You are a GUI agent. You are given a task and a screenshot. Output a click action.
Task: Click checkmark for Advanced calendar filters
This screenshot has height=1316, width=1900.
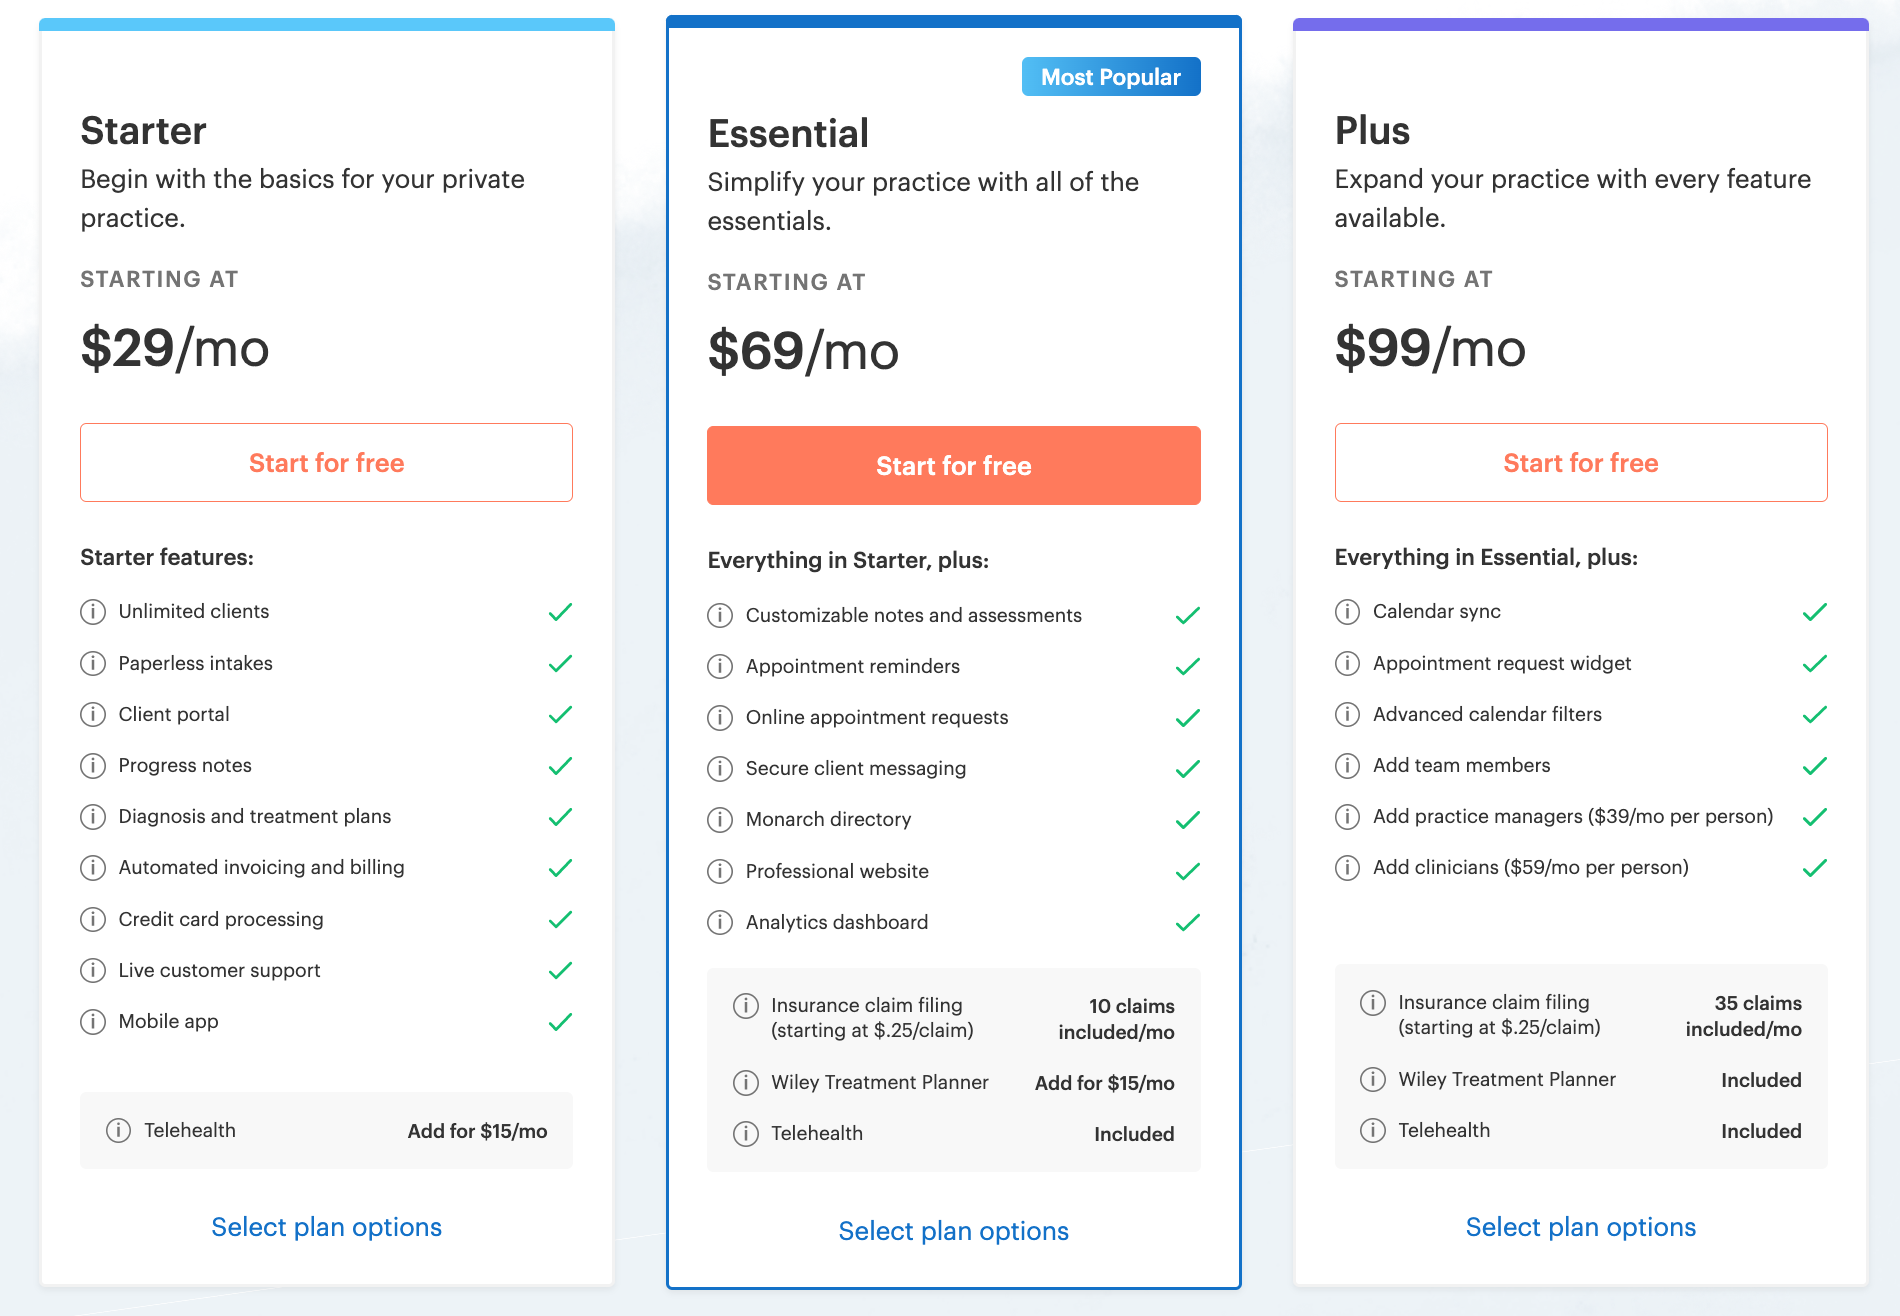coord(1815,715)
